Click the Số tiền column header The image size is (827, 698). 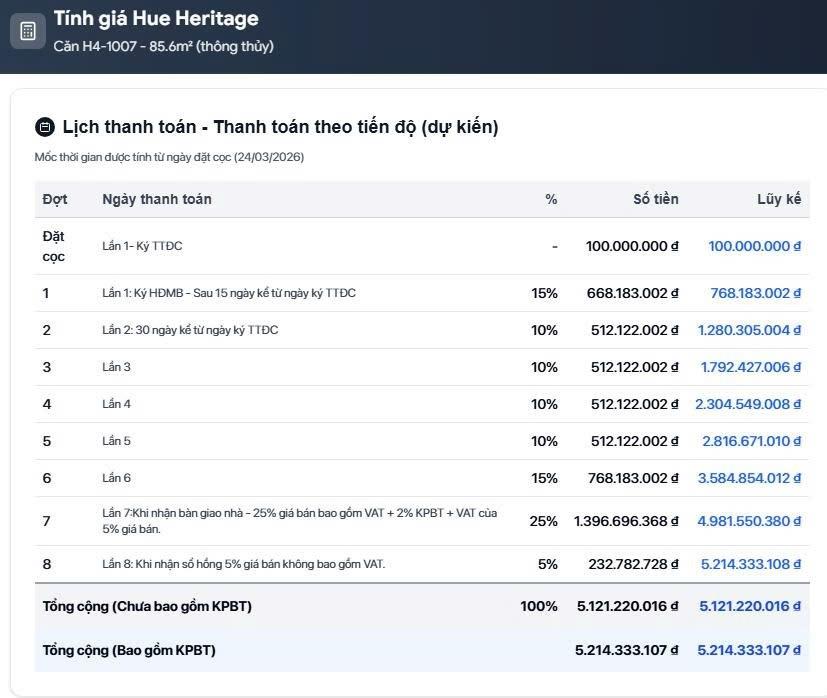(x=655, y=199)
